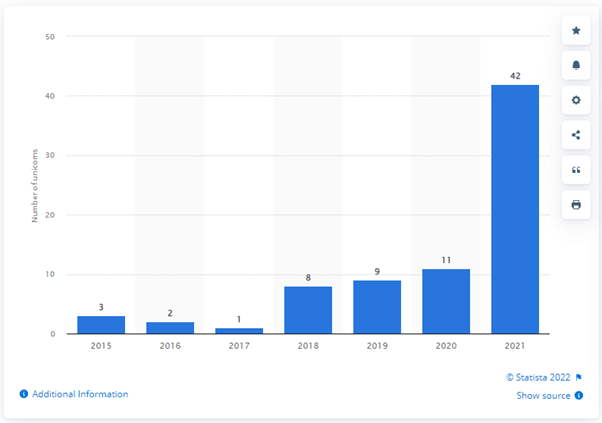Click the 2021 x-axis year label
The width and height of the screenshot is (602, 423).
tap(515, 346)
